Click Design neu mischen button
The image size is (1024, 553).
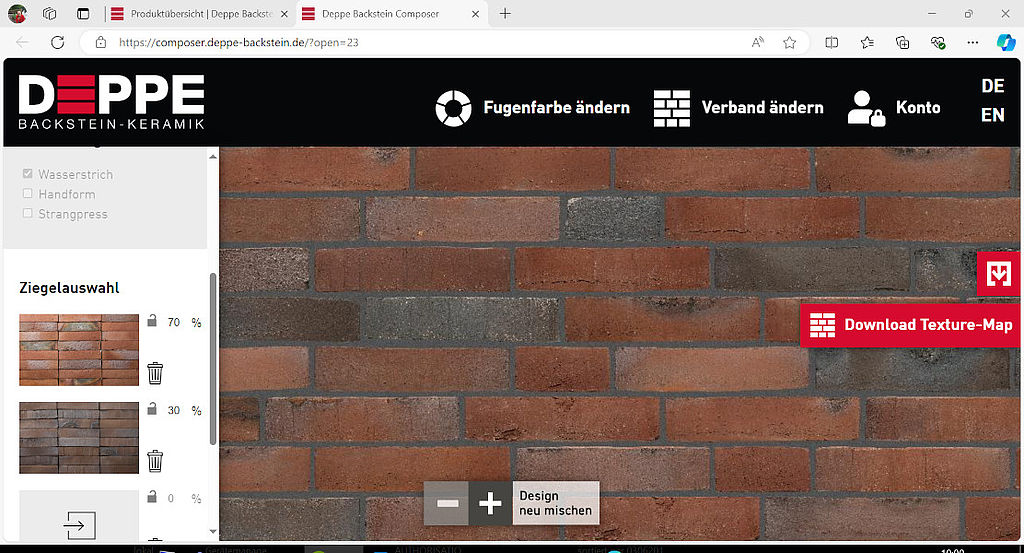tap(555, 503)
